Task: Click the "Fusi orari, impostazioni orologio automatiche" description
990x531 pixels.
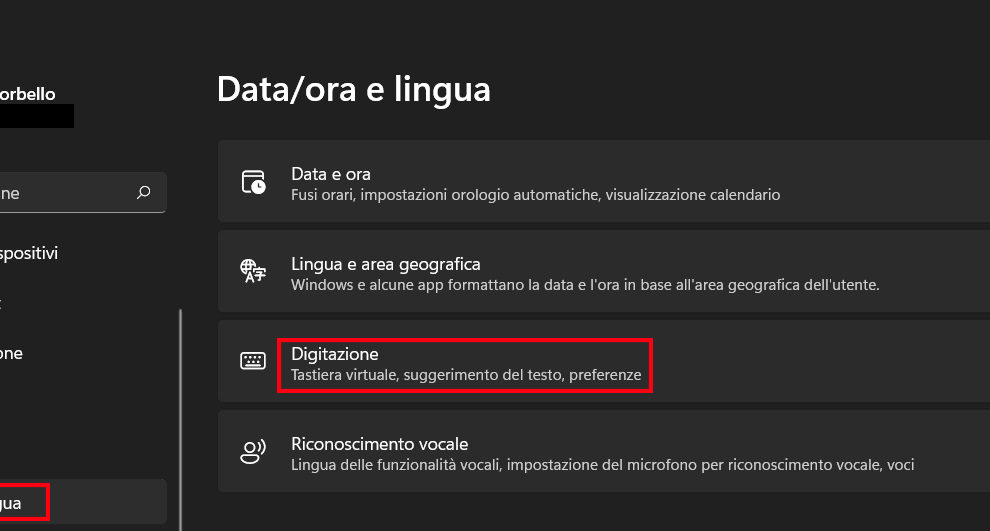Action: coord(535,195)
